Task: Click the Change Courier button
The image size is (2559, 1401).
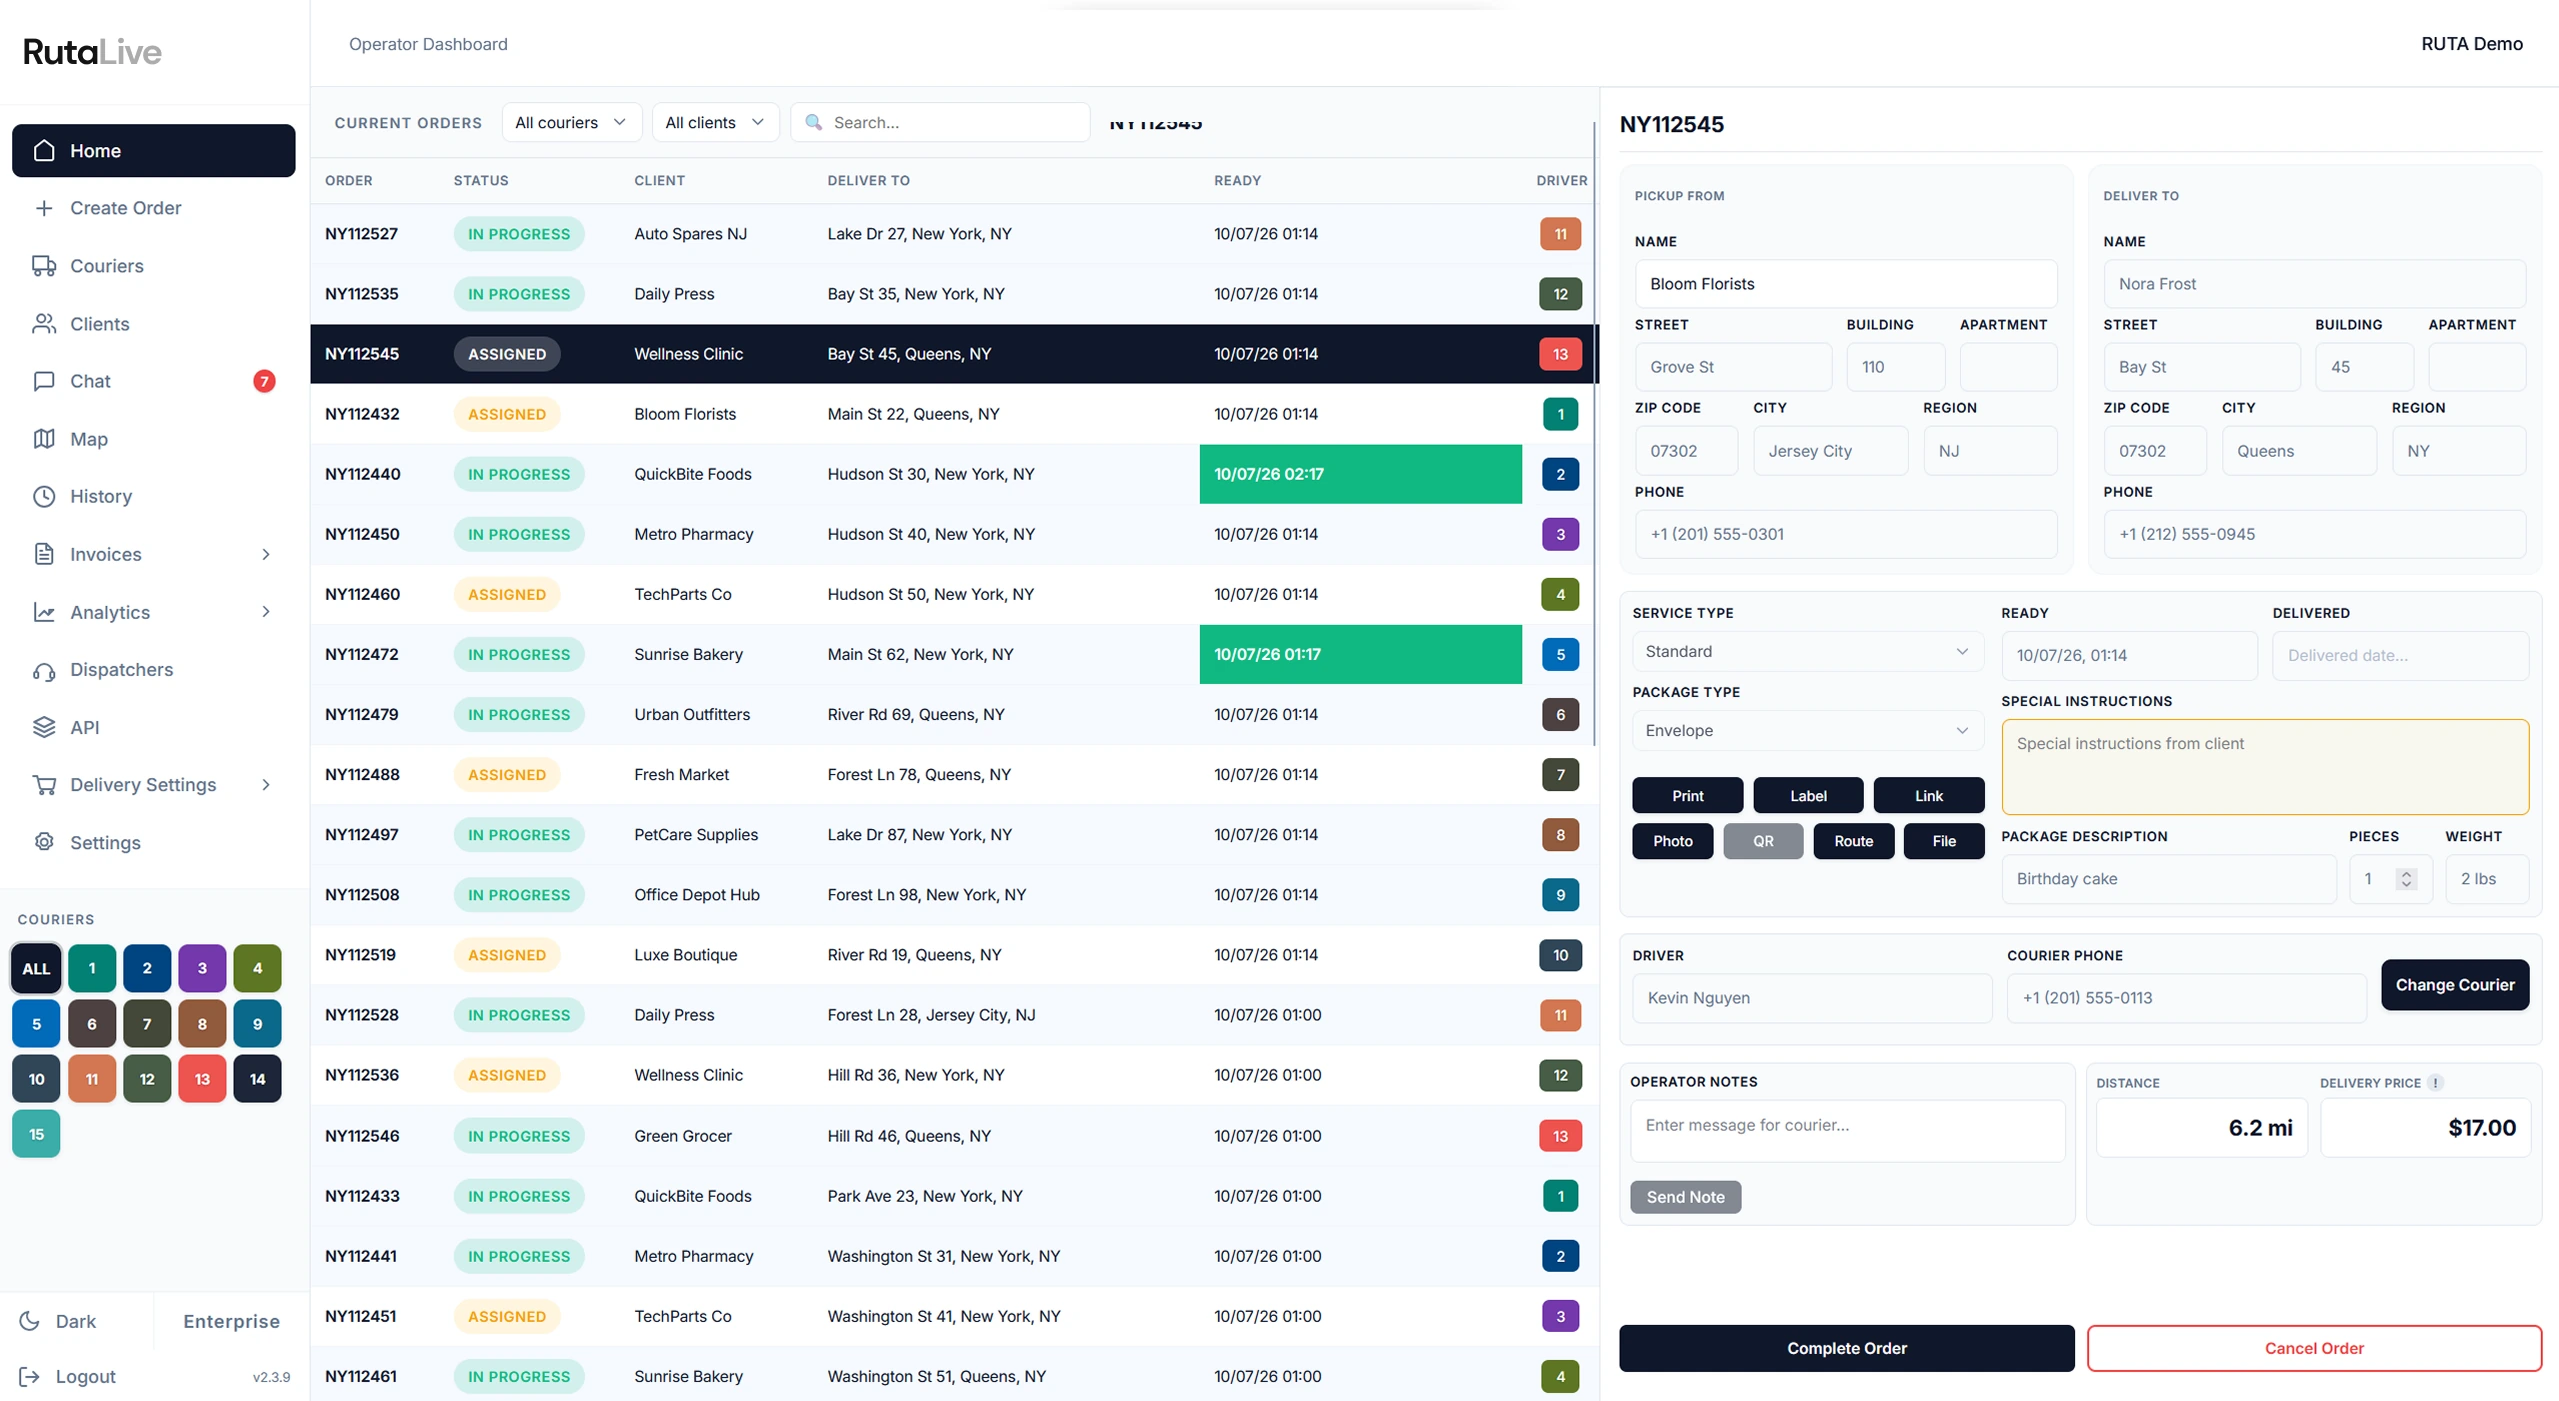Action: coord(2454,985)
